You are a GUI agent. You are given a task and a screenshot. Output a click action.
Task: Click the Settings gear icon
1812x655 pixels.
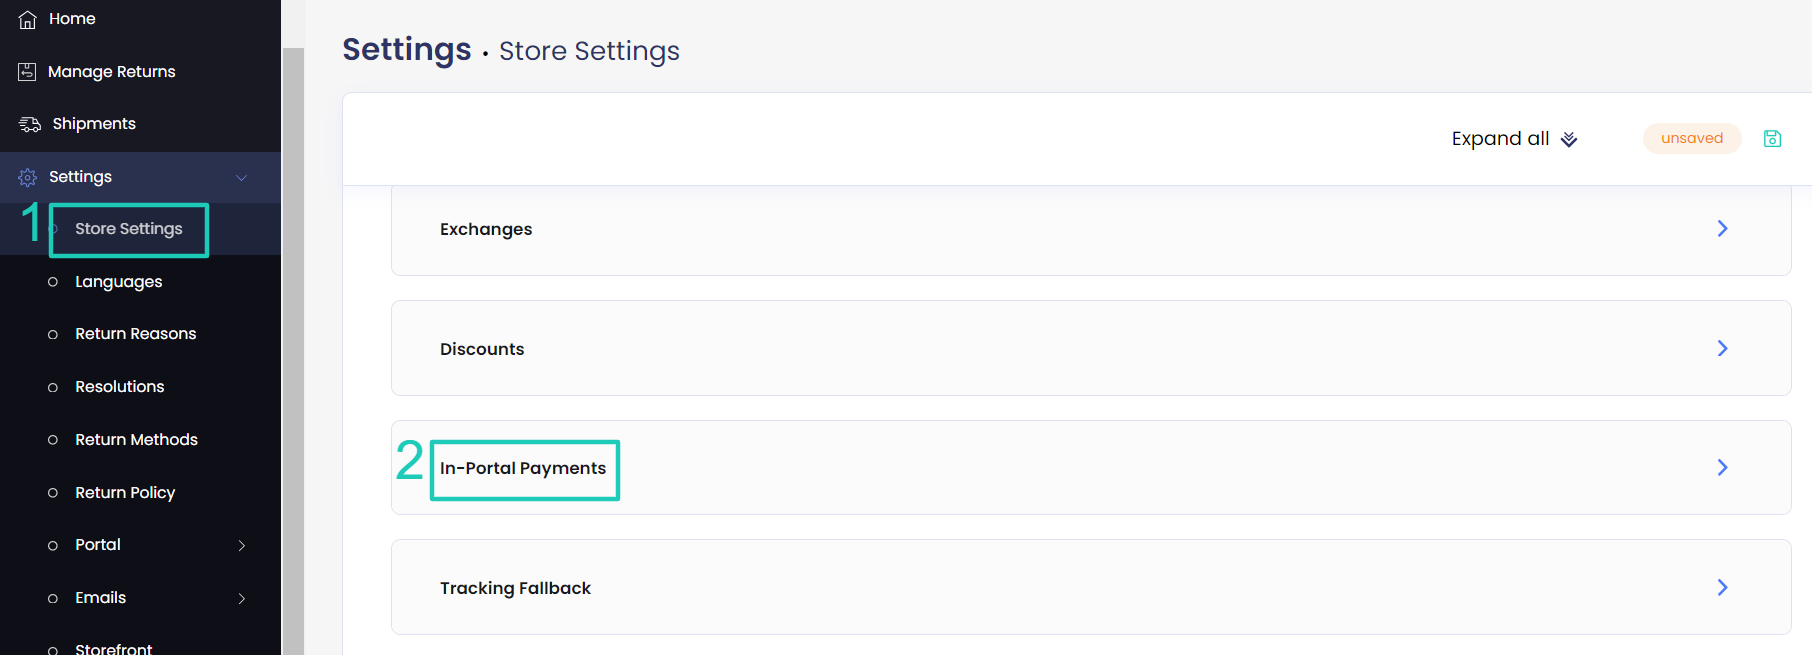[27, 176]
